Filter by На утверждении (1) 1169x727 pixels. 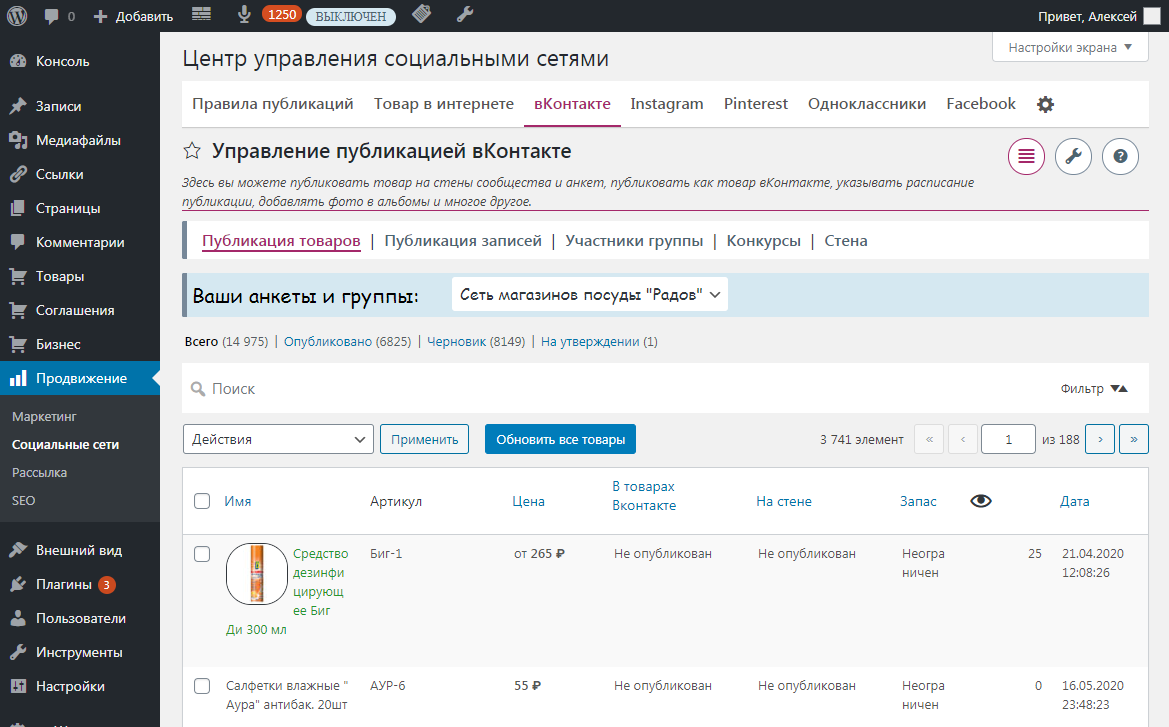click(599, 342)
